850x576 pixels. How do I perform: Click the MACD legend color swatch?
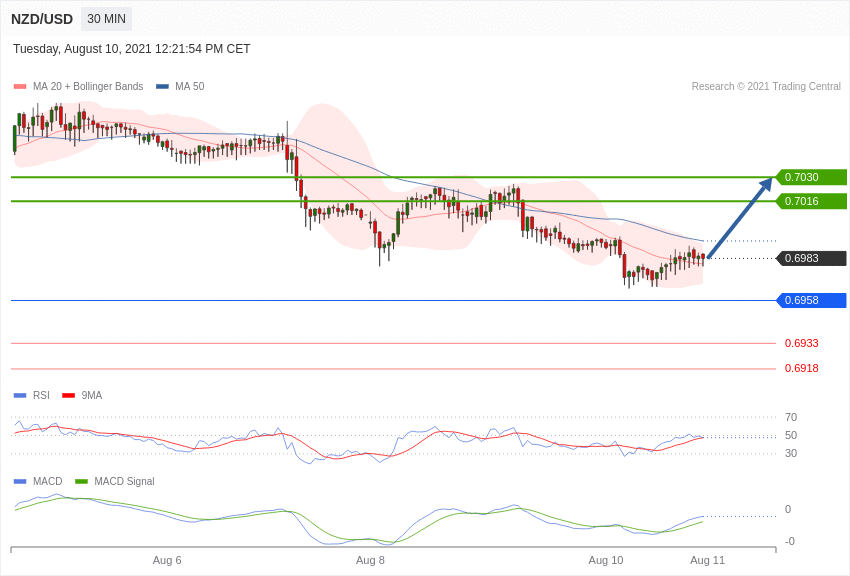20,481
